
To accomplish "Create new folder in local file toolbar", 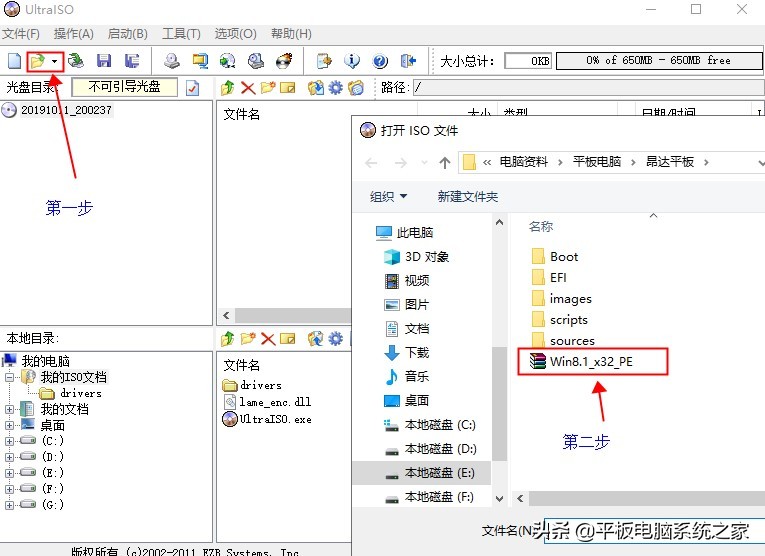I will 248,338.
